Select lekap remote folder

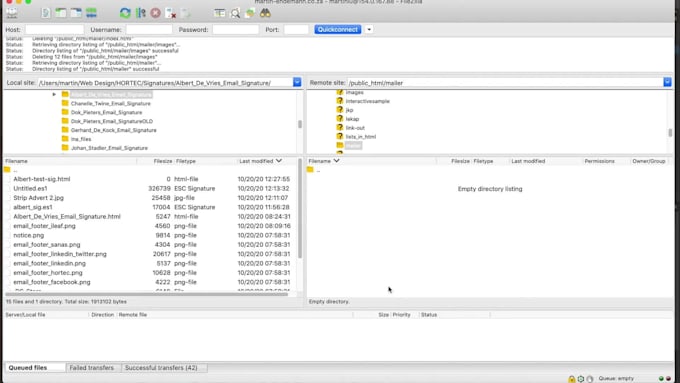coord(352,119)
